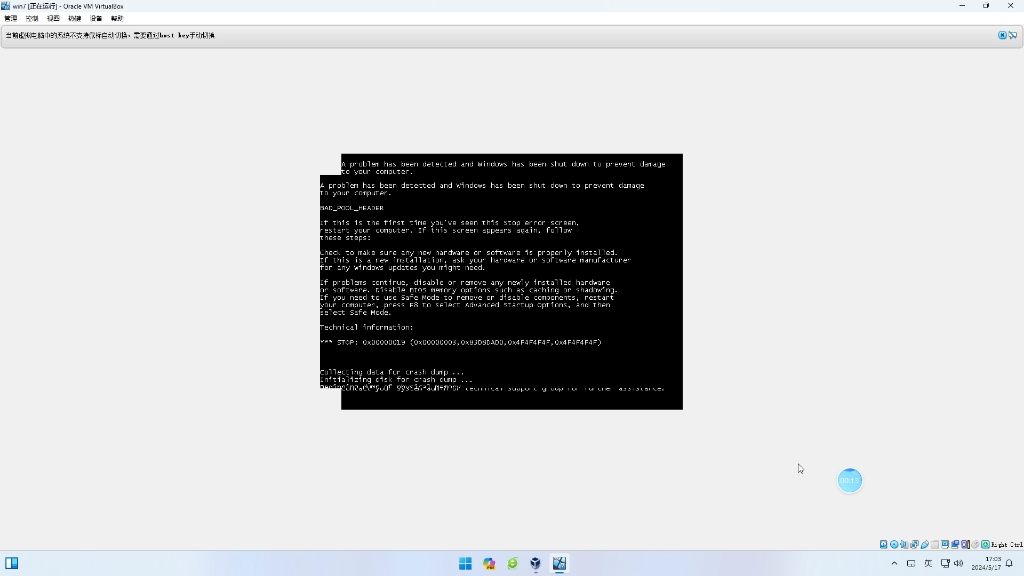
Task: Click the optical disc status icon
Action: point(894,545)
